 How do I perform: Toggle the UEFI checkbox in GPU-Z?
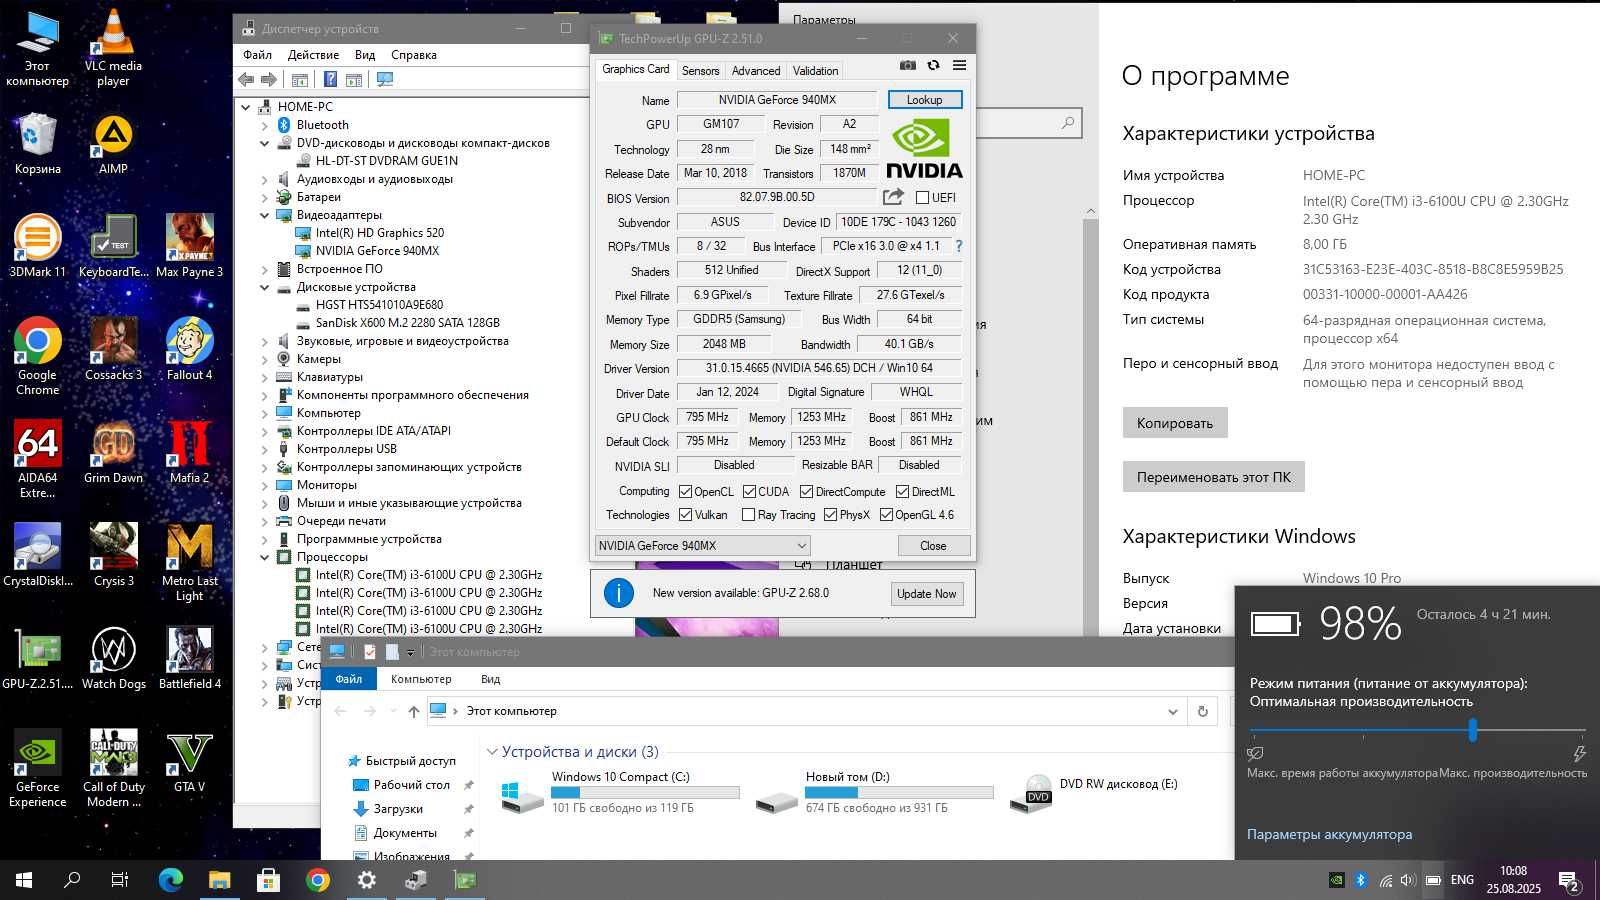[x=922, y=197]
